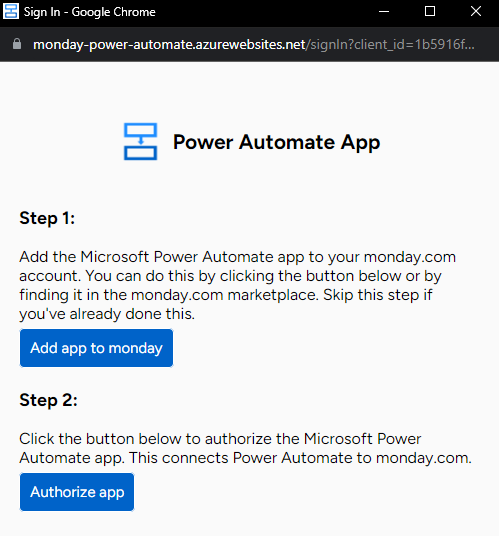Screen dimensions: 499x536
Task: Maximize the Sign In Chrome window
Action: [x=430, y=11]
